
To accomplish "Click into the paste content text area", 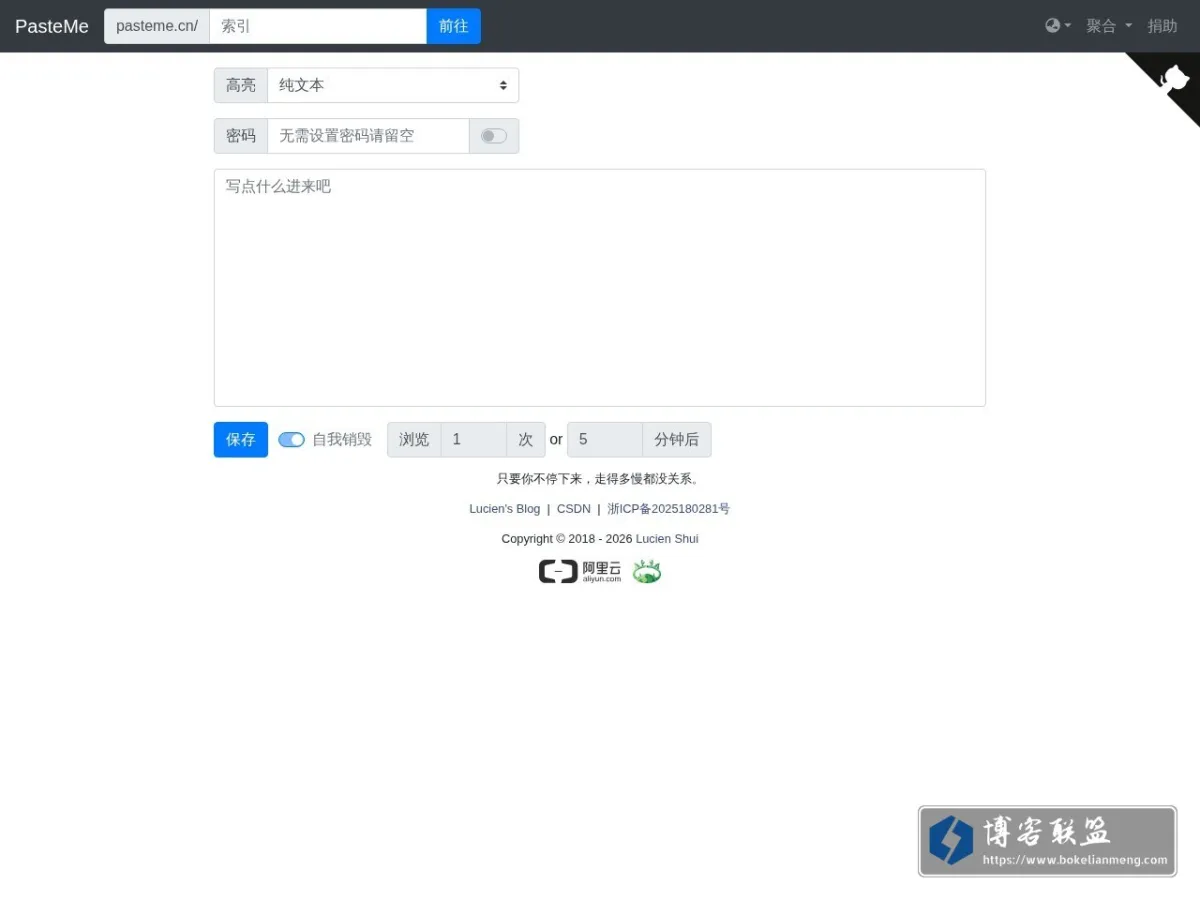I will pos(600,288).
